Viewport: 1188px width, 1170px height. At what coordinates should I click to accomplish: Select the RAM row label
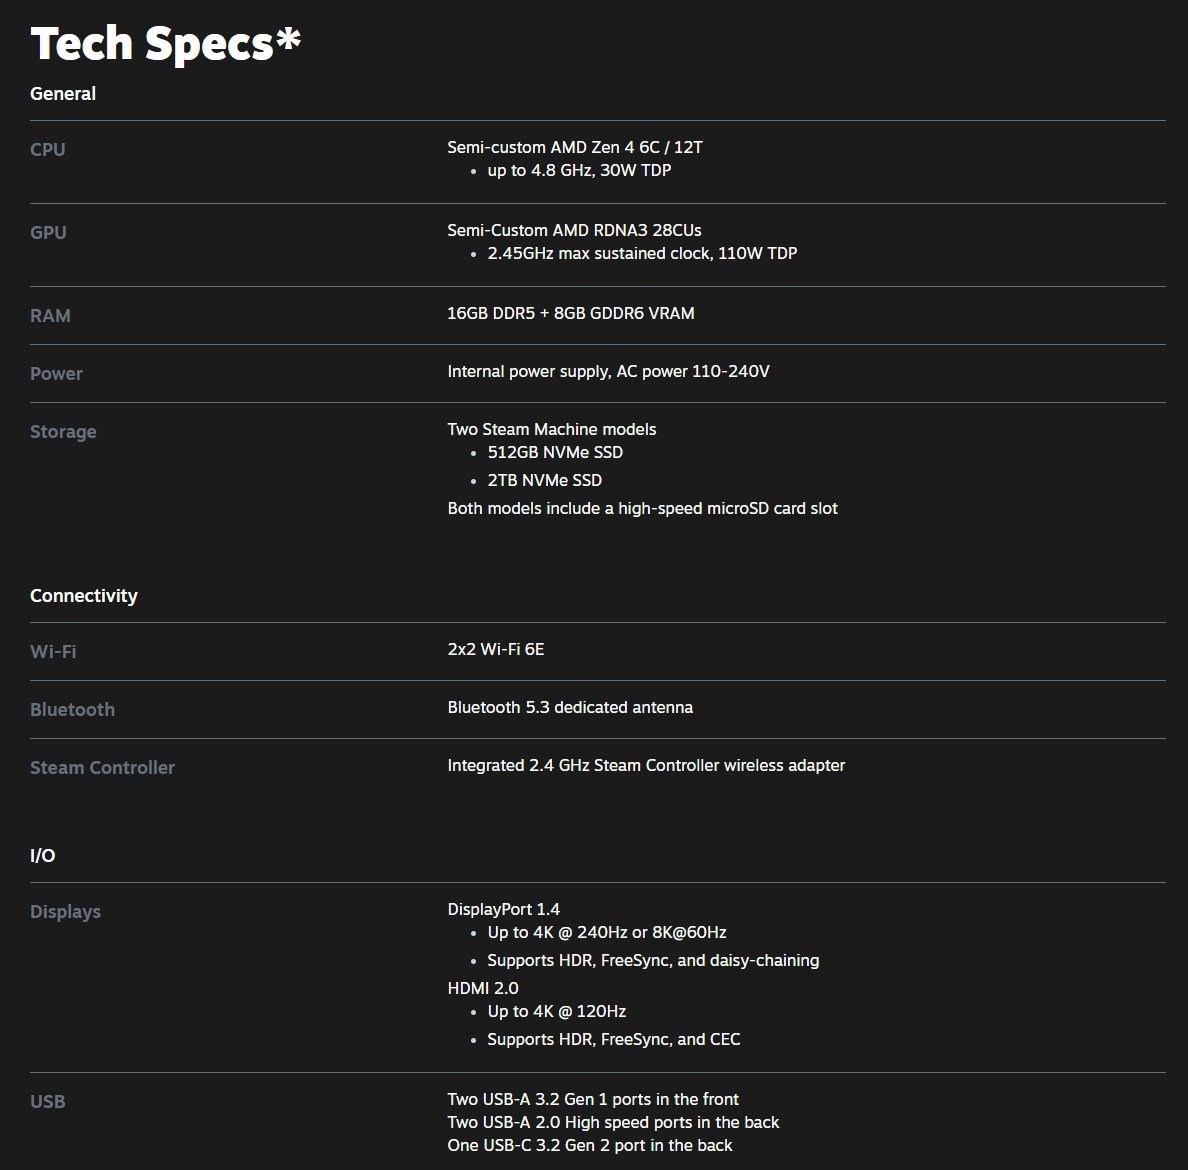50,316
